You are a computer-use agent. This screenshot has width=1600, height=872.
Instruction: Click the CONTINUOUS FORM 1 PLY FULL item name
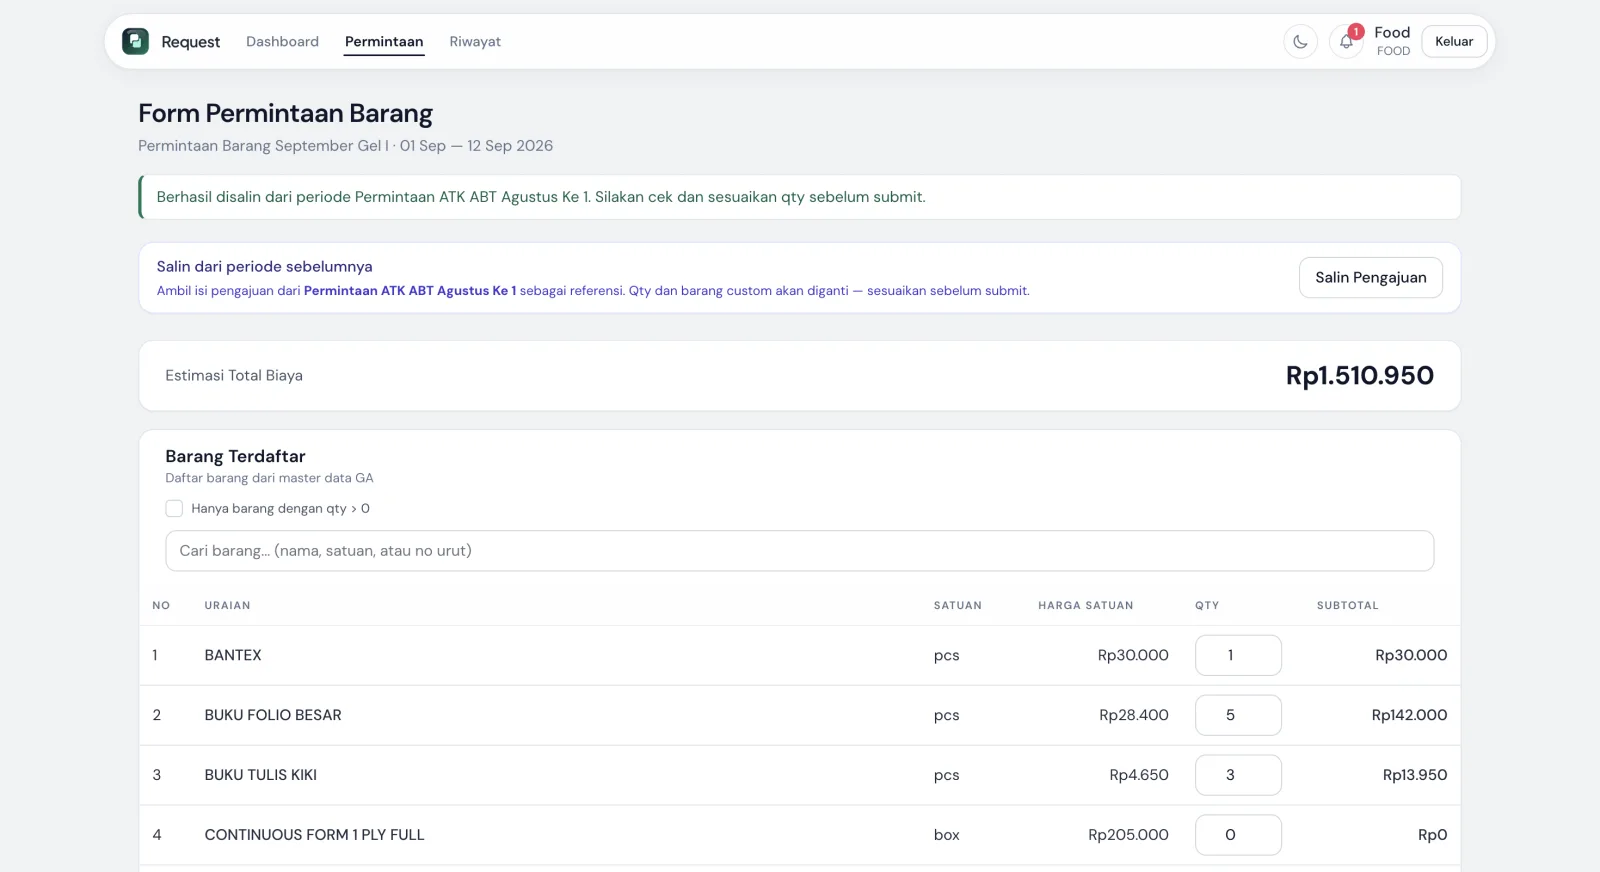coord(314,835)
